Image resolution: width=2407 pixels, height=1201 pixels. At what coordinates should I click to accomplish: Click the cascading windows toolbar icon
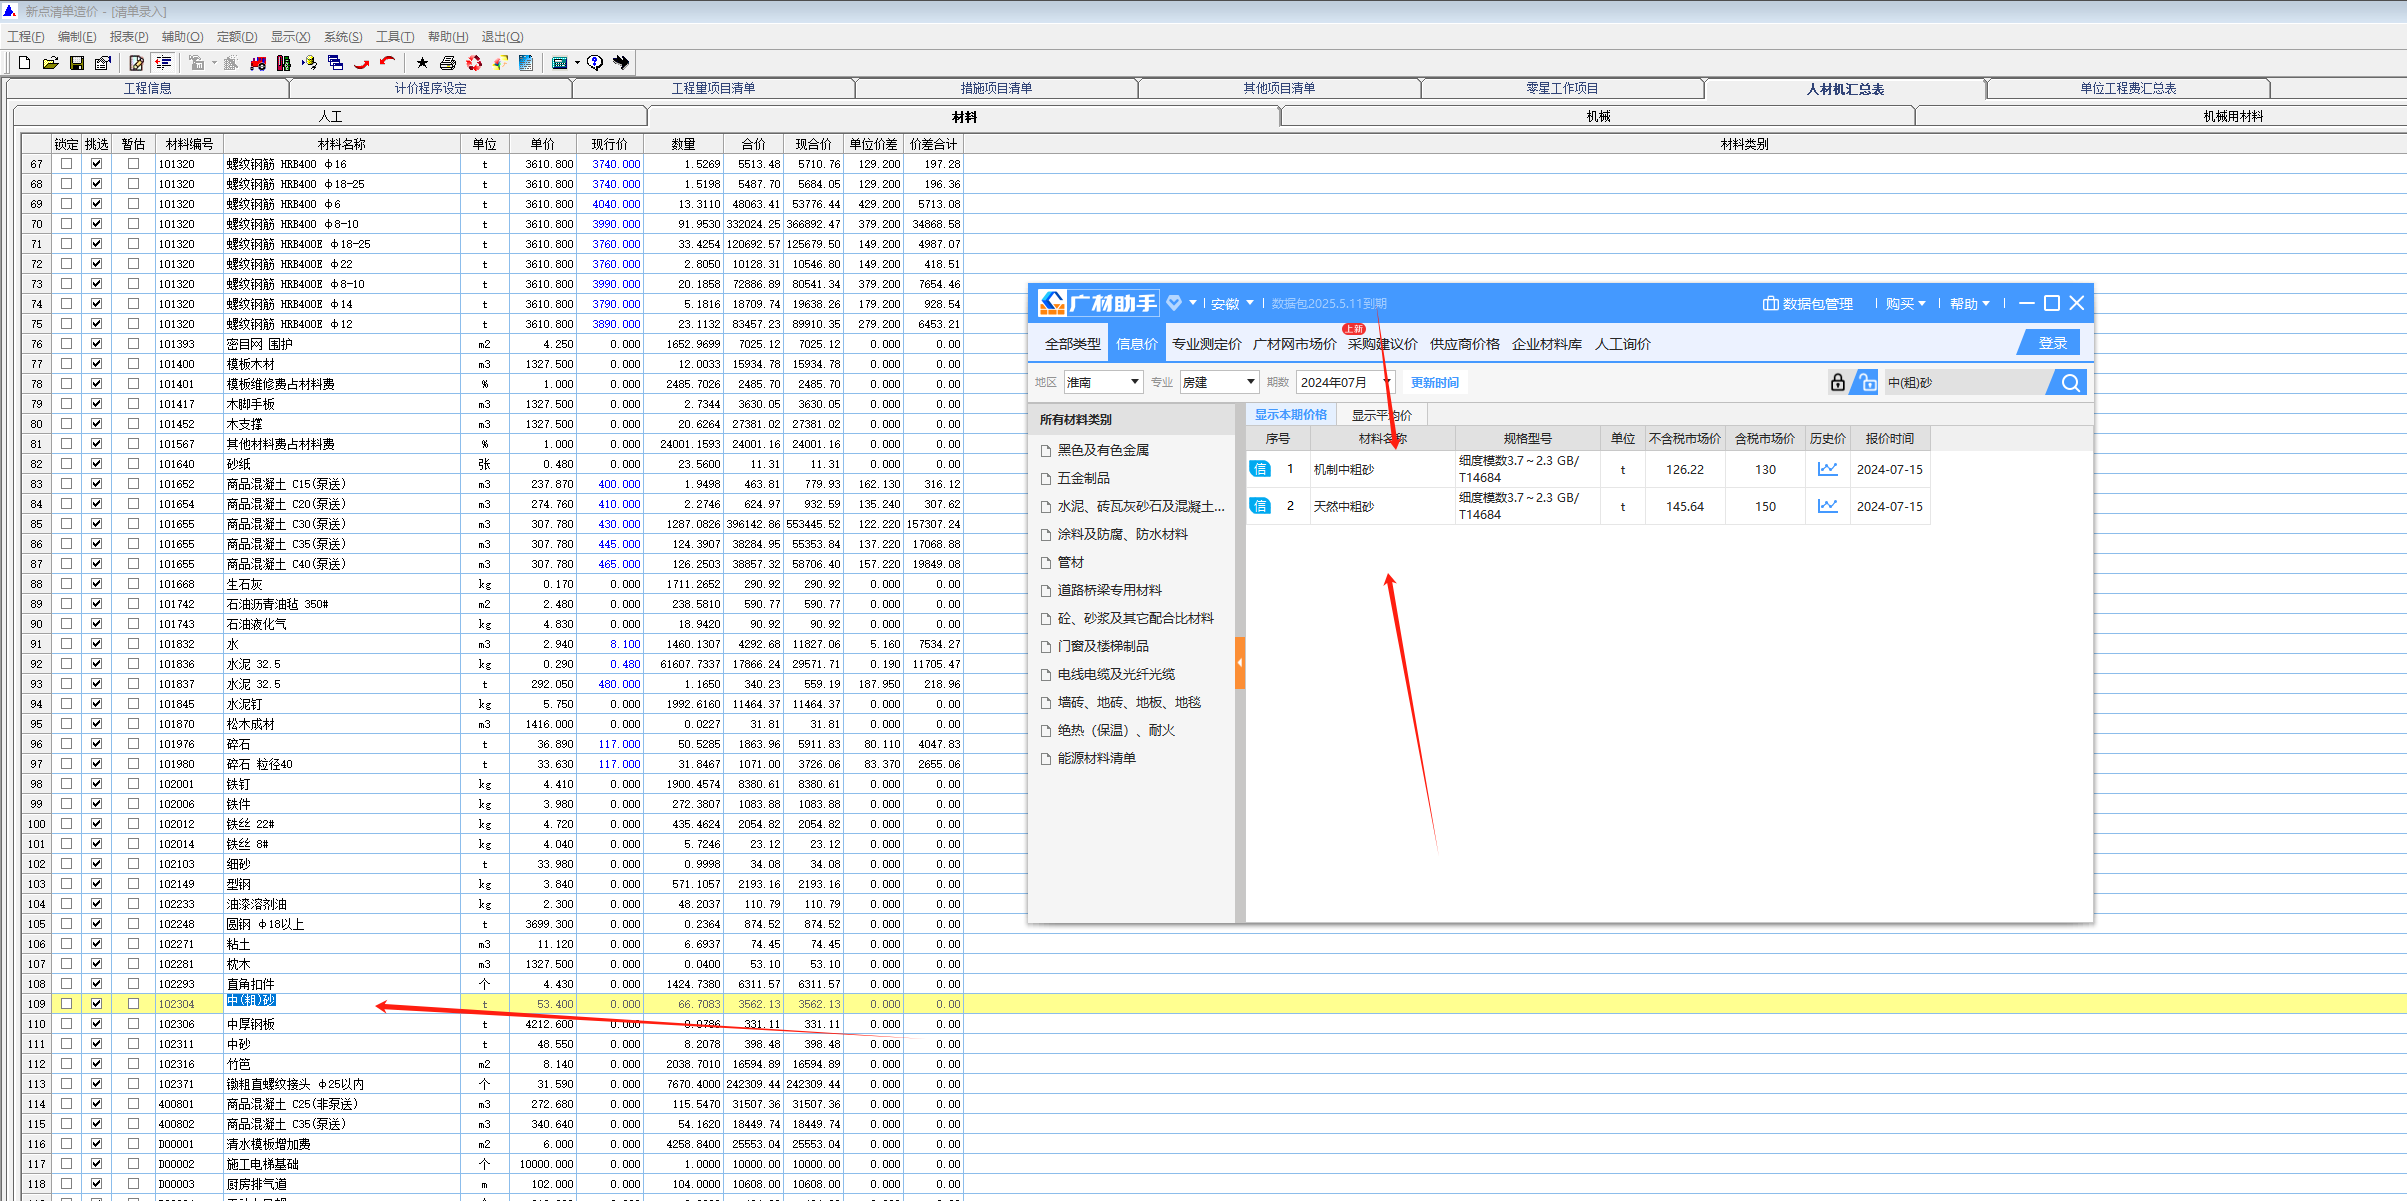(x=336, y=63)
